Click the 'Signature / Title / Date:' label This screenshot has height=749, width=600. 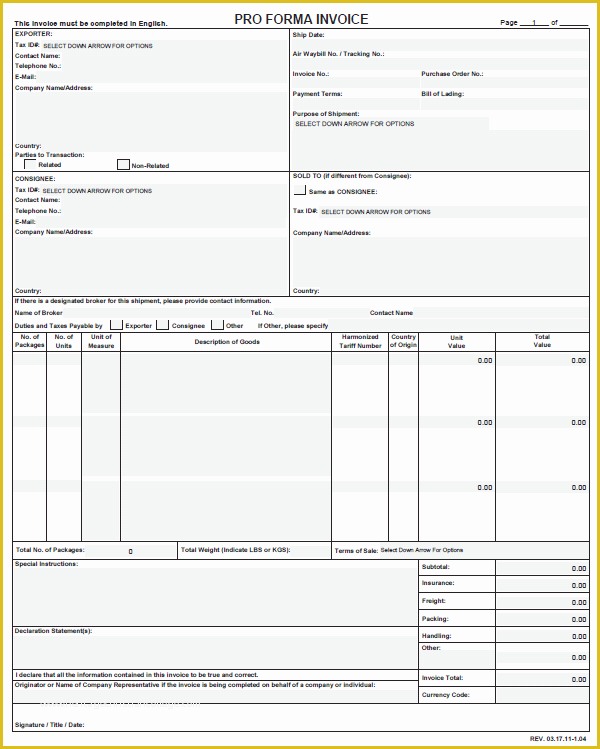click(50, 725)
